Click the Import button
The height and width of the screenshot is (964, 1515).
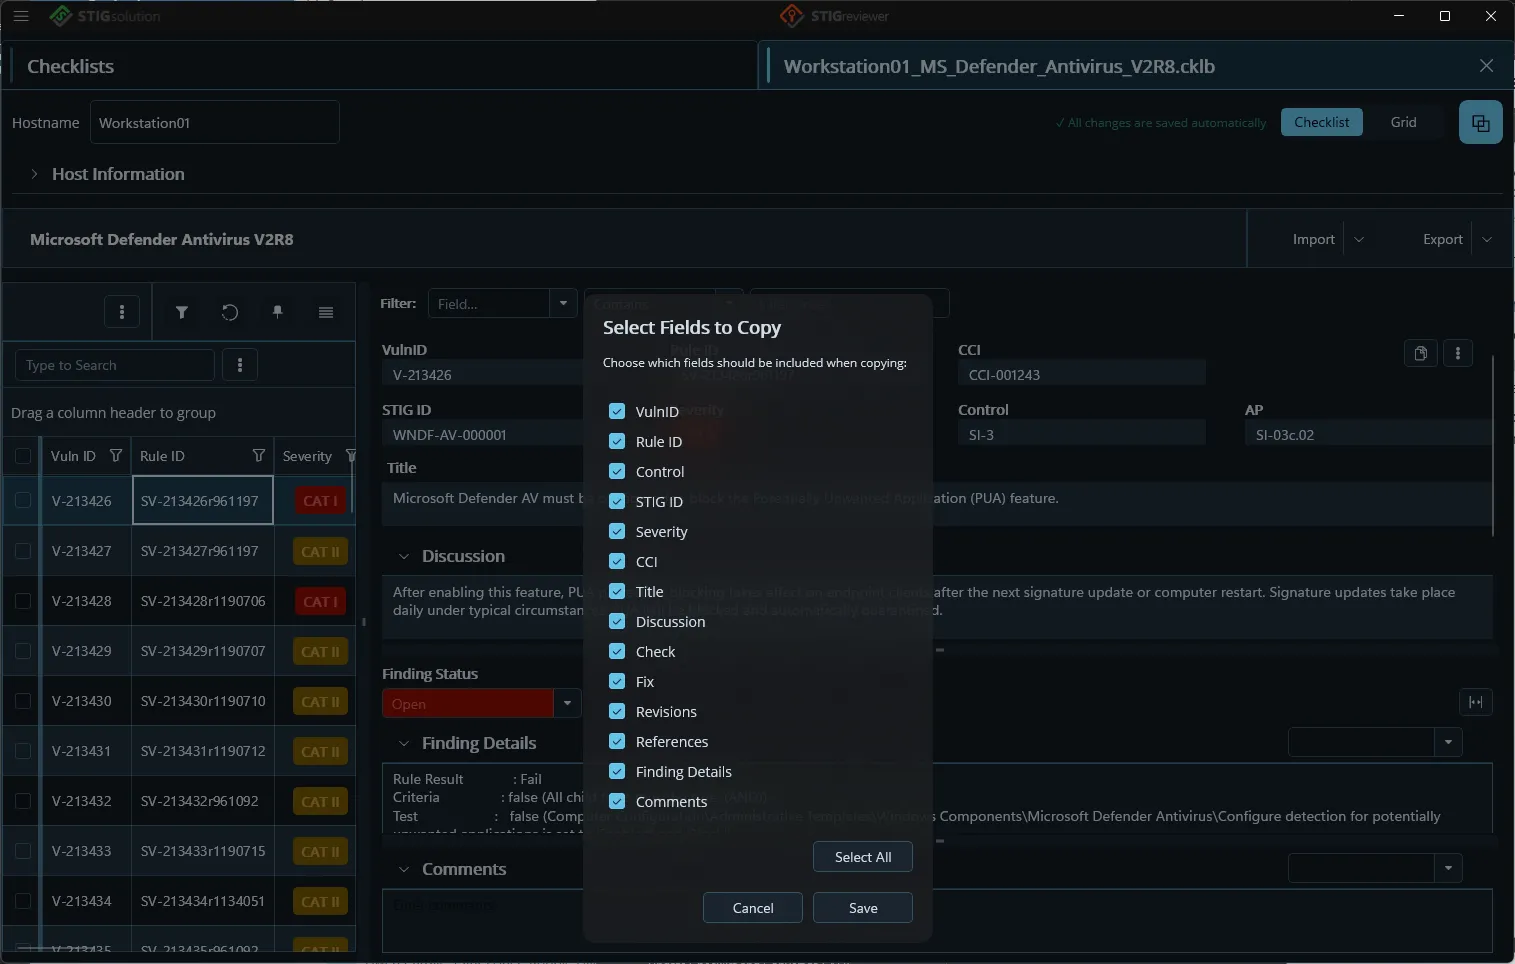[x=1313, y=239]
